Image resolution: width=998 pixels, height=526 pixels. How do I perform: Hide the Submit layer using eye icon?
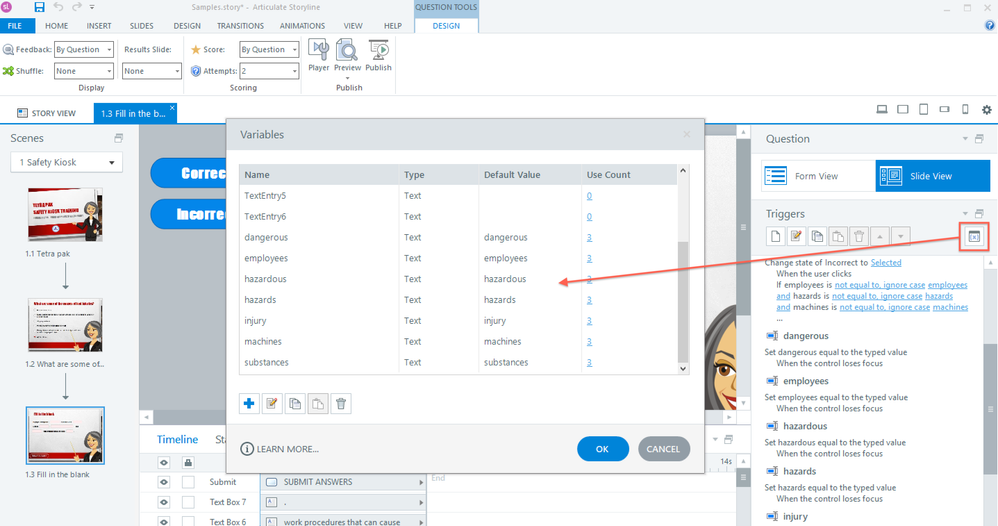click(x=163, y=482)
